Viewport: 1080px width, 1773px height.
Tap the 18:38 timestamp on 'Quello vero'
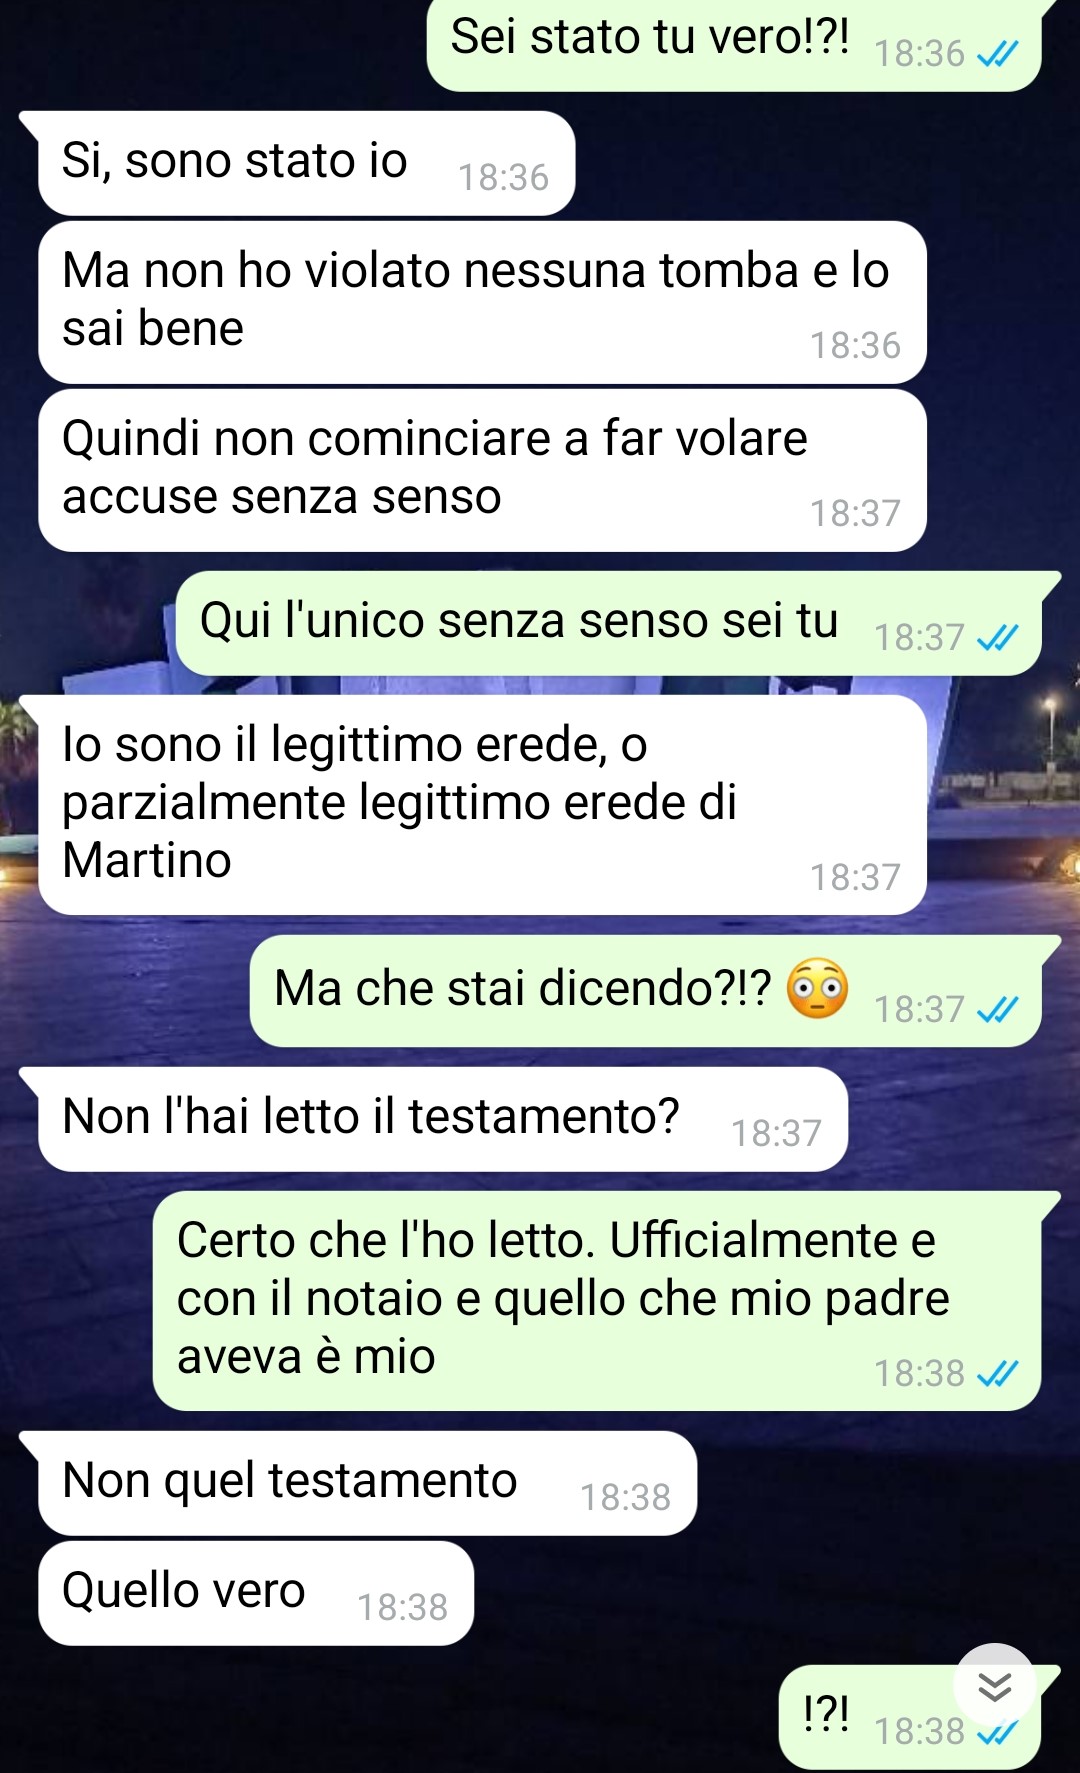point(402,1607)
